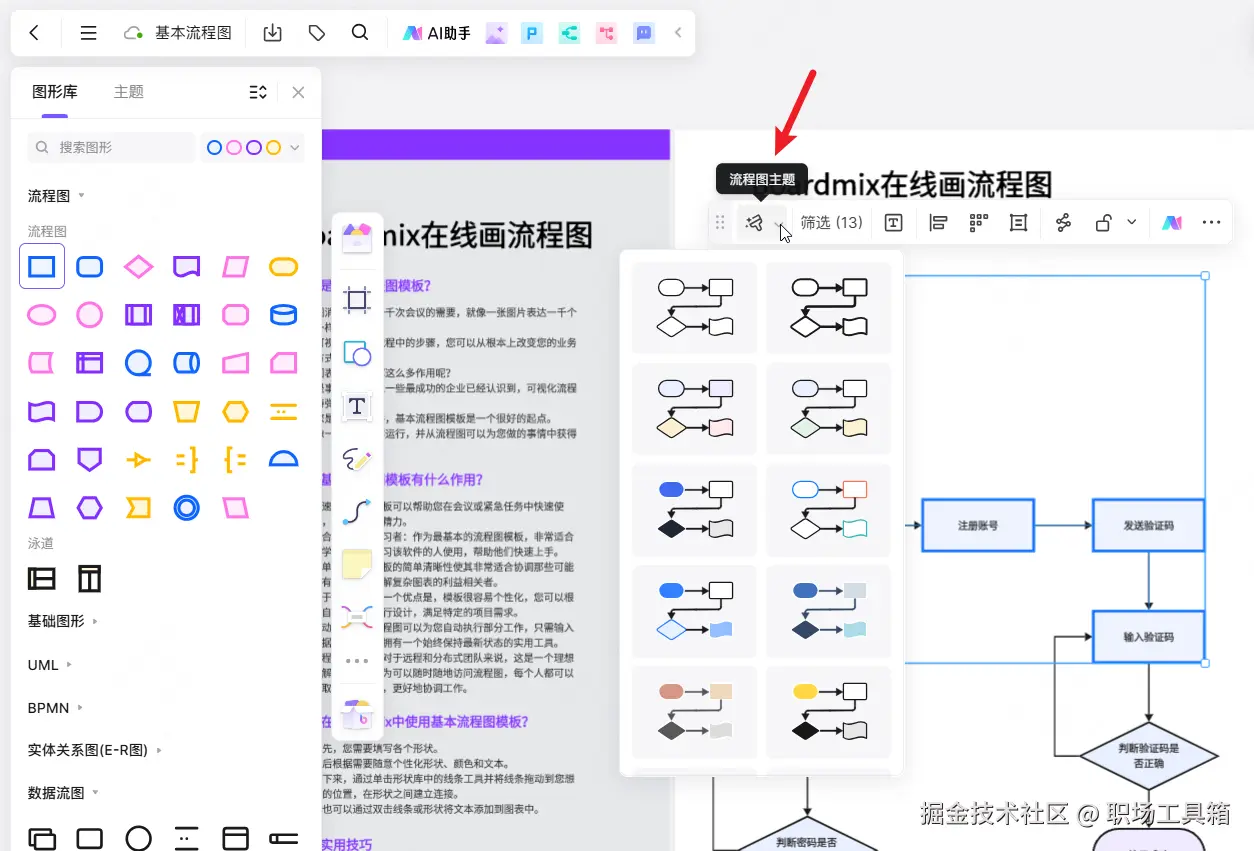The height and width of the screenshot is (851, 1254).
Task: Open the lock options dropdown arrow
Action: 1132,222
